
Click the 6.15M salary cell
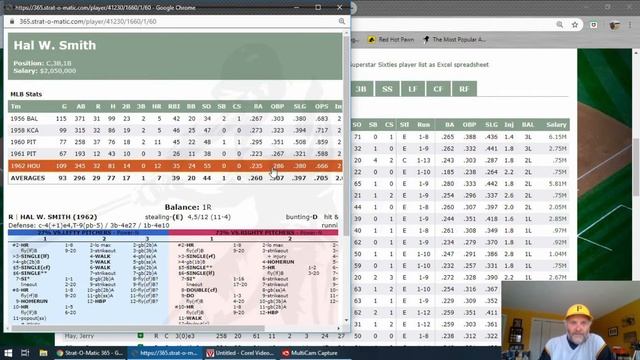tap(557, 137)
